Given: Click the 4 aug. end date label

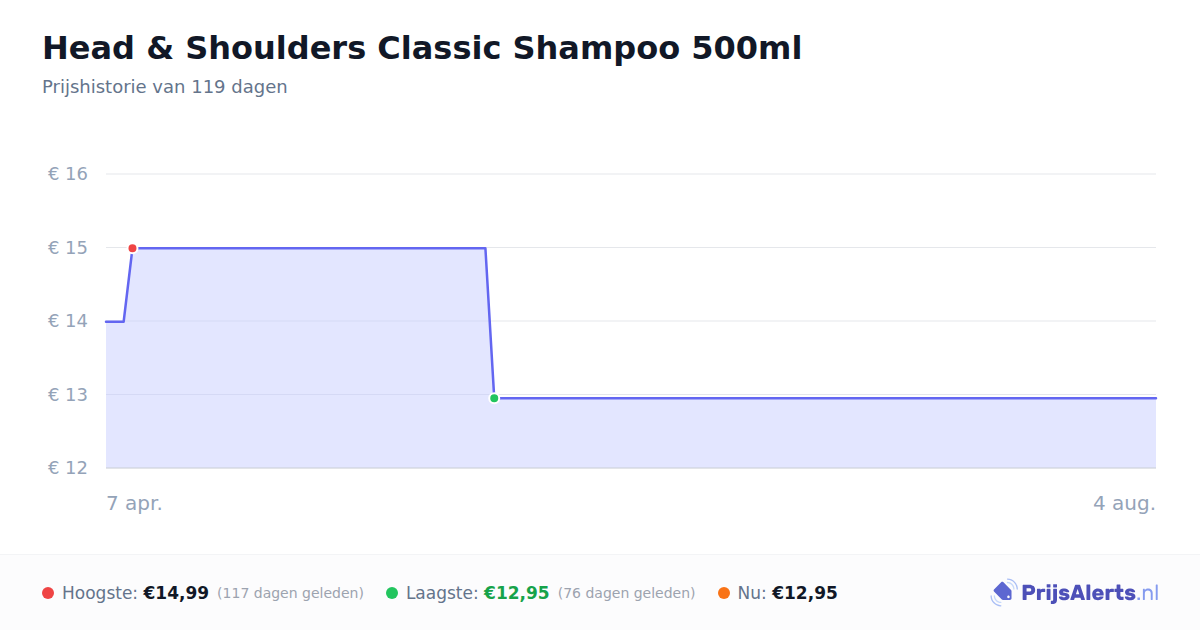Looking at the screenshot, I should 1124,503.
